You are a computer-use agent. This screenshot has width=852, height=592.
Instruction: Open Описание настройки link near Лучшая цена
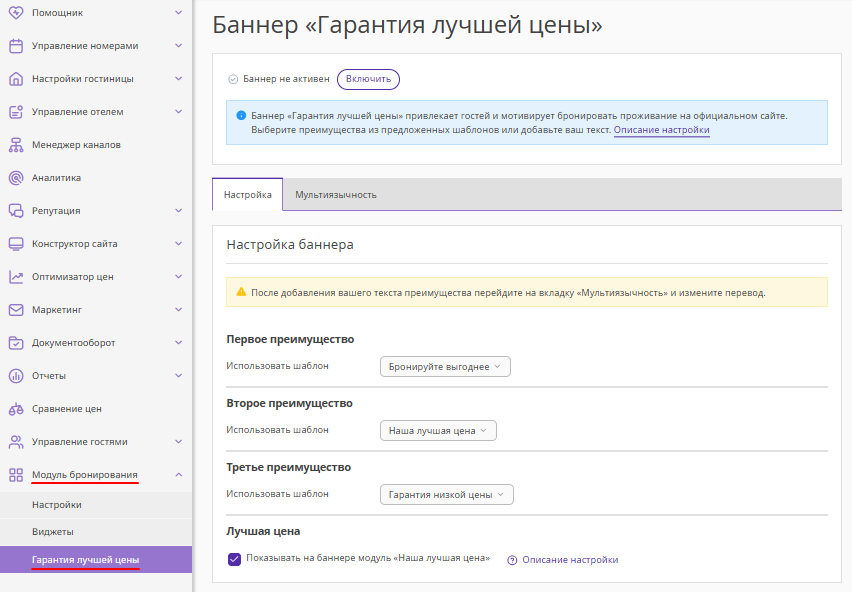coord(570,560)
